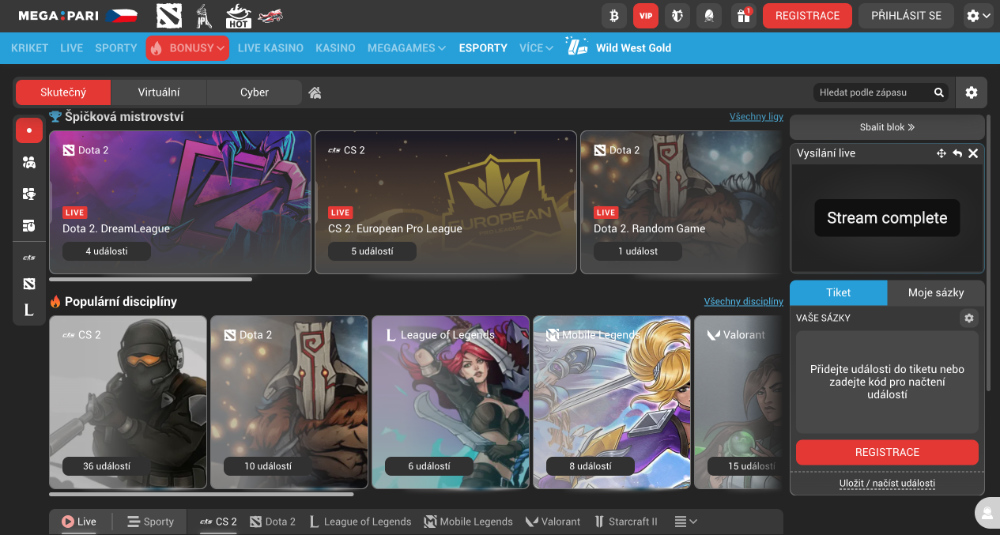The width and height of the screenshot is (1000, 535).
Task: Click the CS sidebar icon
Action: [29, 258]
